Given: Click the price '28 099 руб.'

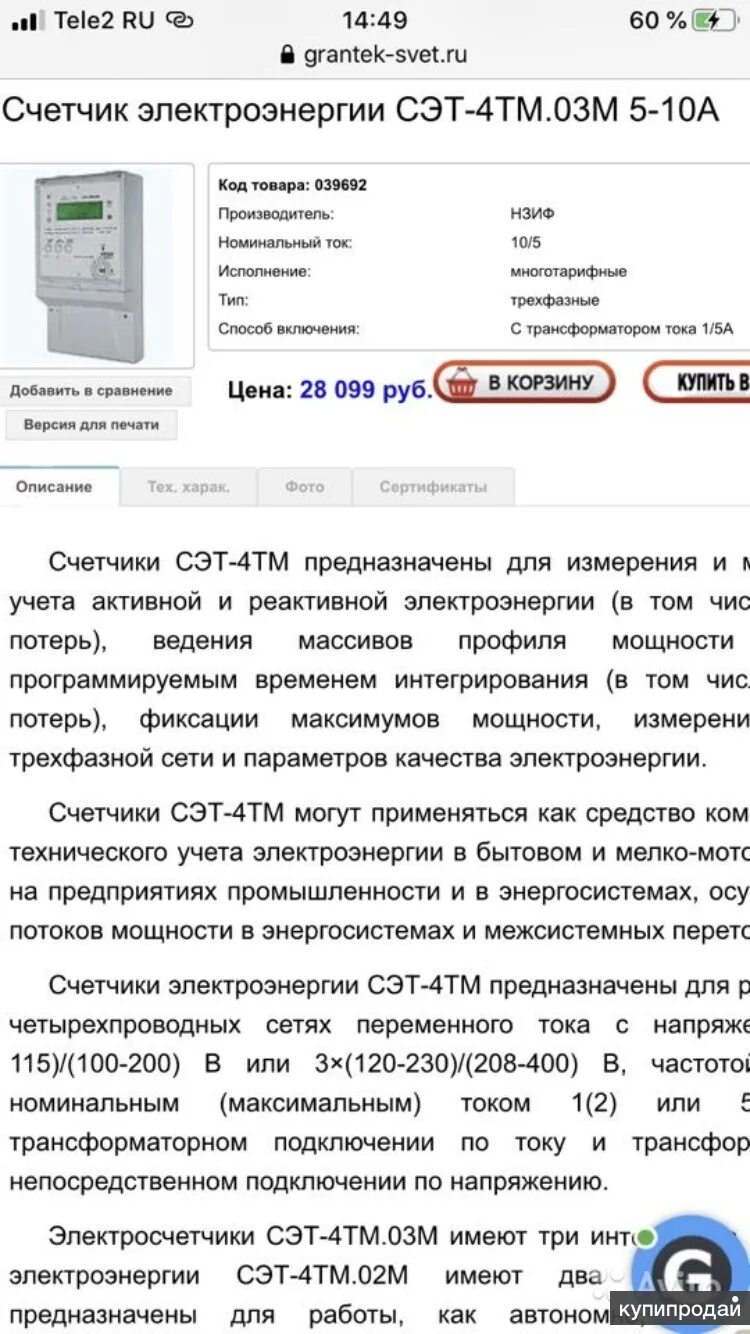Looking at the screenshot, I should point(366,389).
